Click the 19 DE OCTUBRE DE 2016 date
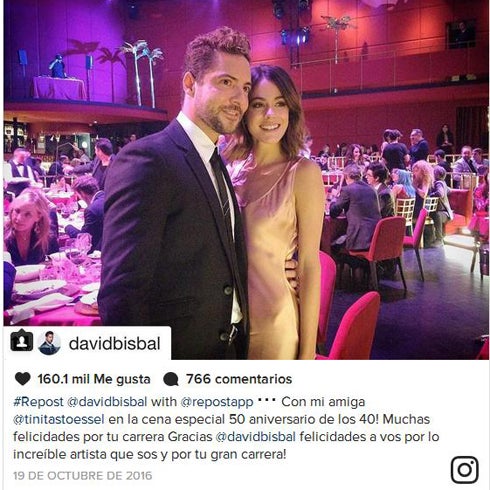The image size is (490, 490). point(83,476)
